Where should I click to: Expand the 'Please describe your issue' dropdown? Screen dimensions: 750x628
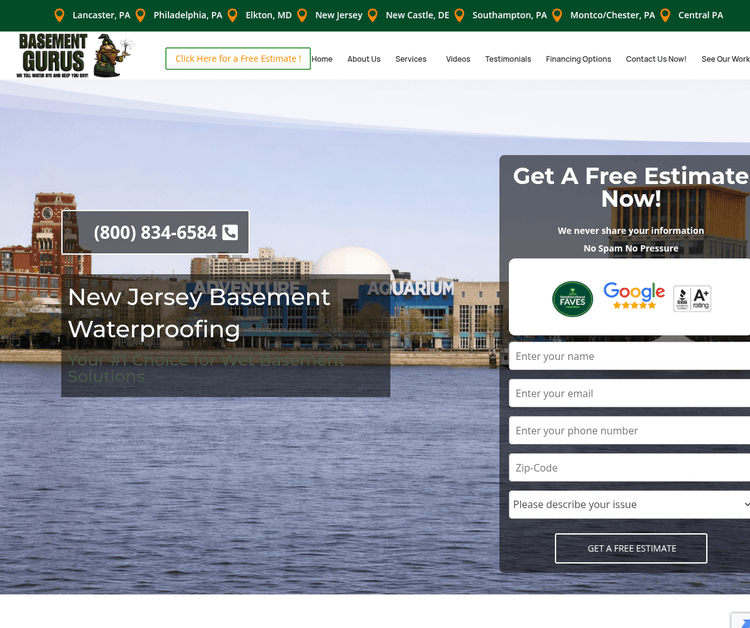coord(629,505)
